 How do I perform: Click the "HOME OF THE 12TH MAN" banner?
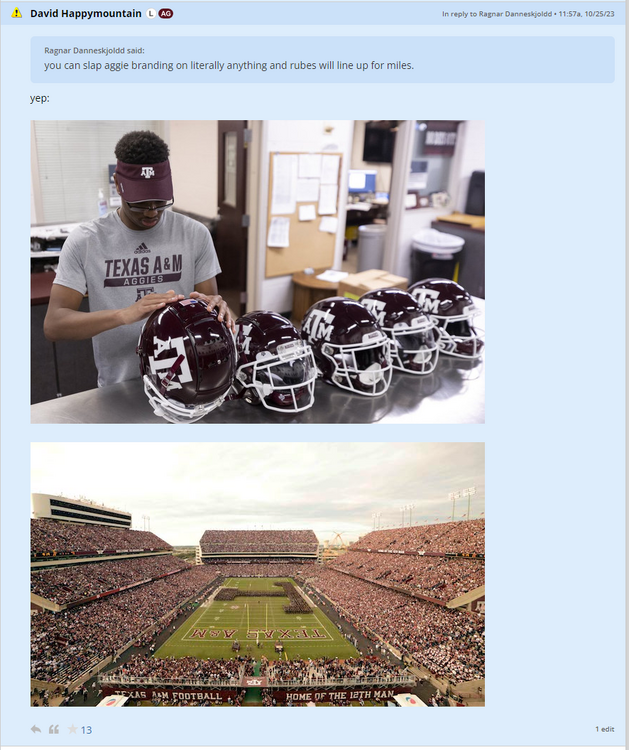tap(339, 696)
